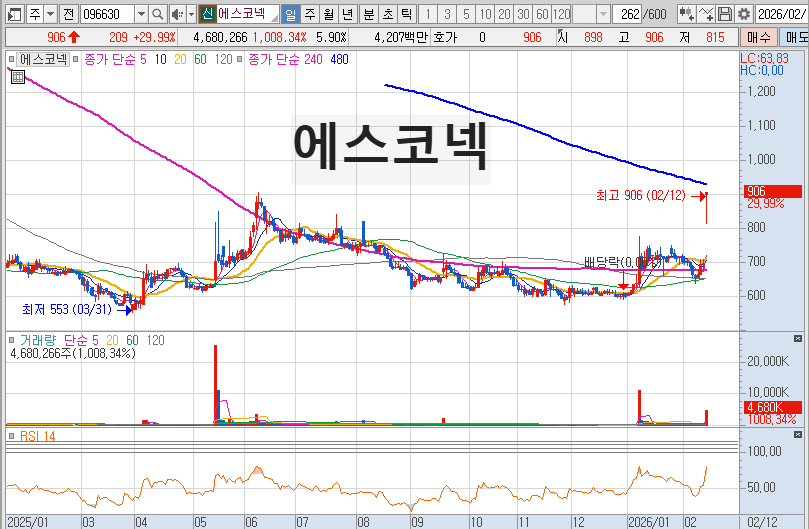
Task: Click the bar count field 262
Action: (627, 14)
